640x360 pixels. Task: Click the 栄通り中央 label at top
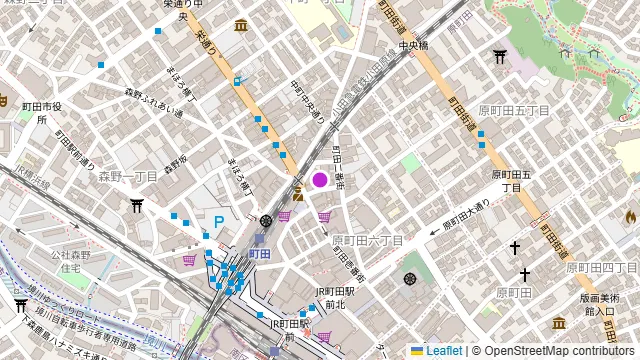click(x=182, y=10)
